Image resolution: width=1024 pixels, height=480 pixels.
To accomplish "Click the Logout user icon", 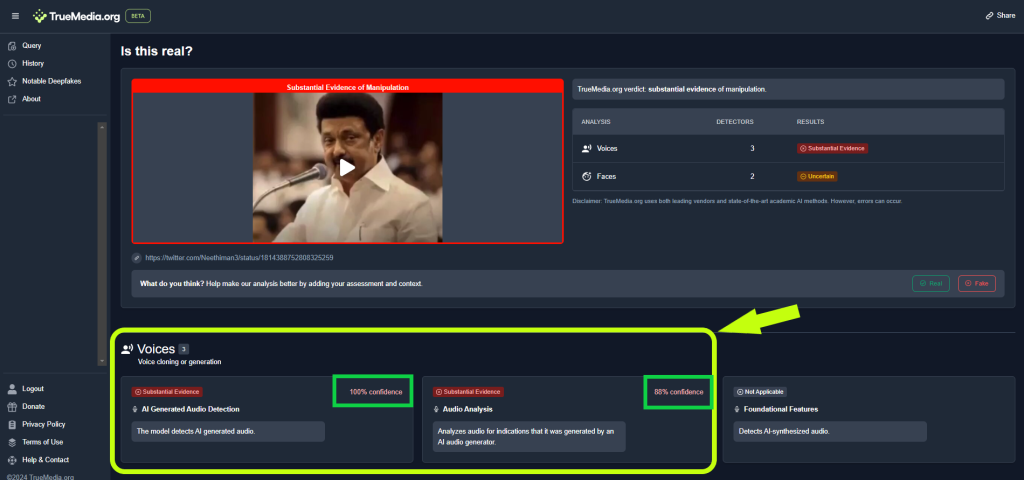I will click(12, 389).
